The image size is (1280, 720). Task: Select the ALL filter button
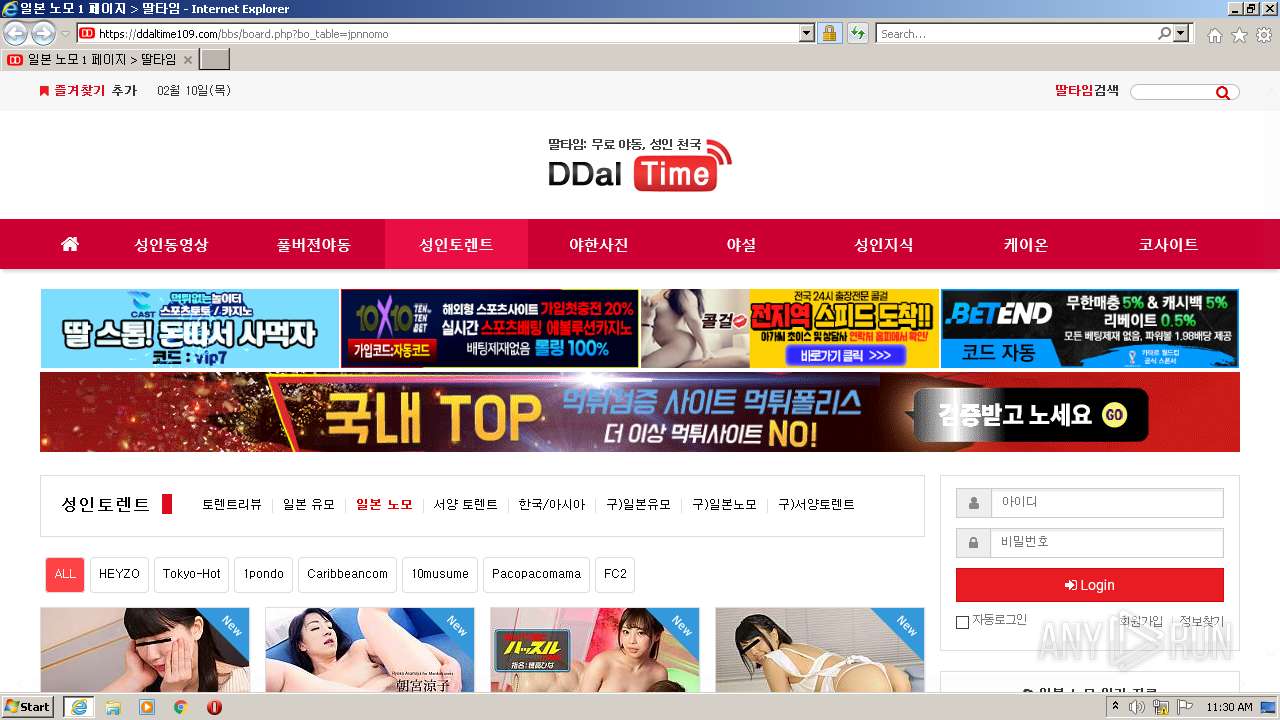(x=65, y=574)
